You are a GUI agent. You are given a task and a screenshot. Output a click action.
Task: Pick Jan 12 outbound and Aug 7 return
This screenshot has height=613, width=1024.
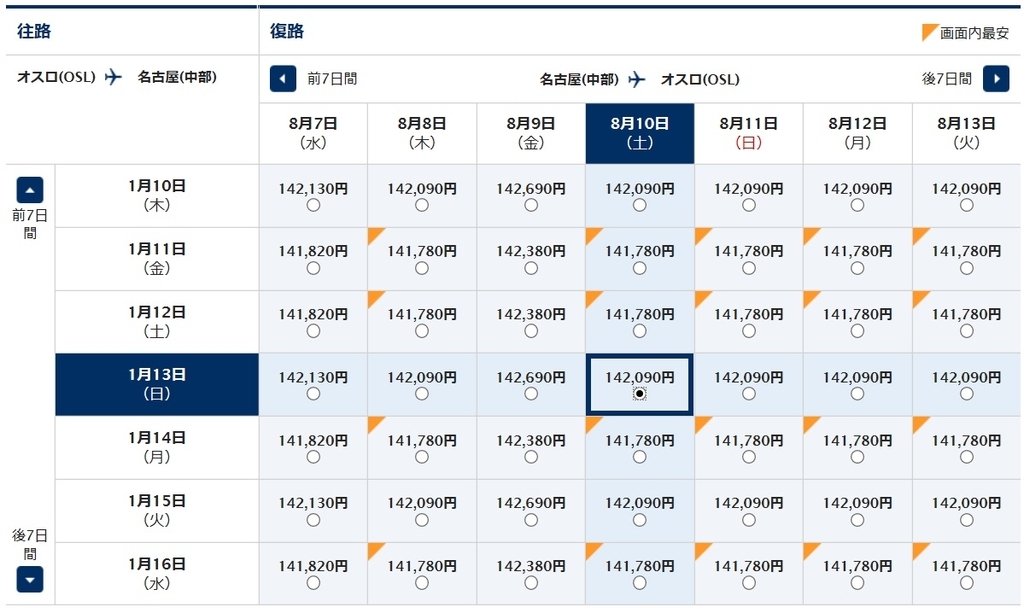[313, 331]
